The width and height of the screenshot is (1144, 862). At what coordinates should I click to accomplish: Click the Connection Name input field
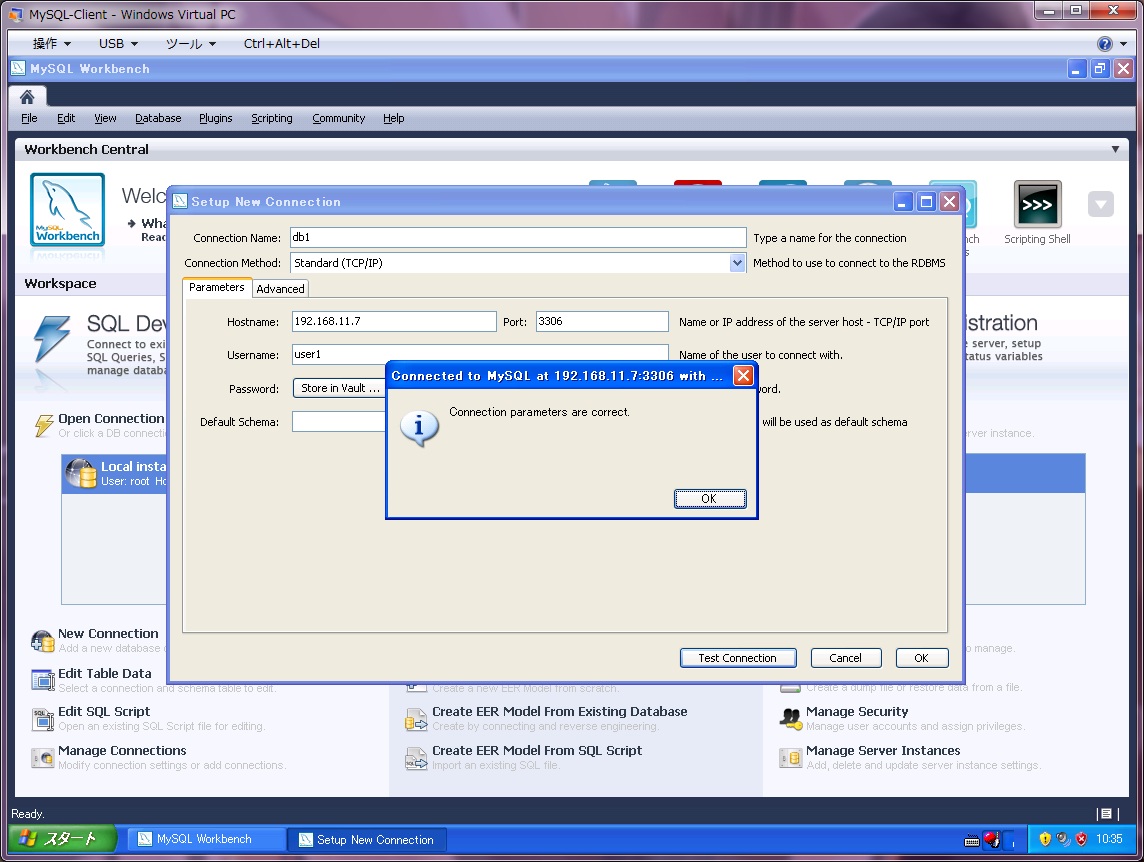(x=518, y=237)
